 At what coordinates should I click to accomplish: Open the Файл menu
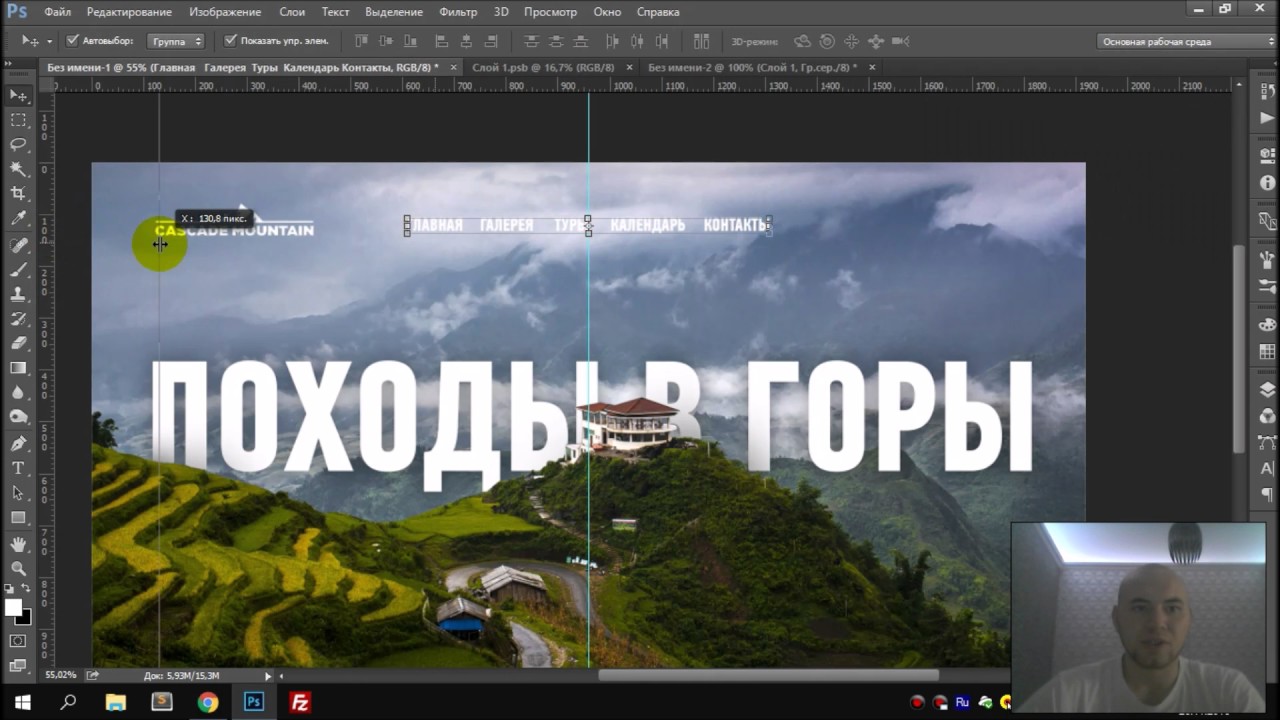pos(57,12)
